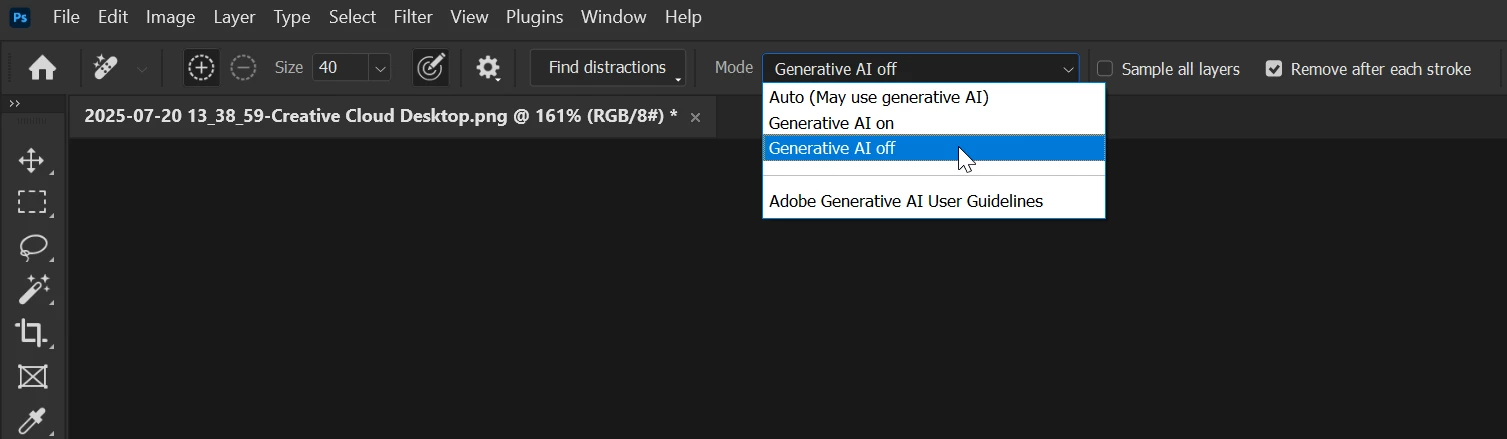Click the Find distractions button
Screen dimensions: 1507x439
pyautogui.click(x=607, y=68)
